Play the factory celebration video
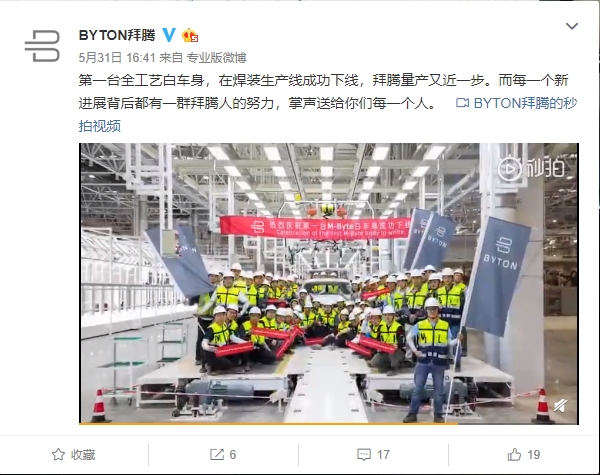The image size is (600, 475). (329, 283)
